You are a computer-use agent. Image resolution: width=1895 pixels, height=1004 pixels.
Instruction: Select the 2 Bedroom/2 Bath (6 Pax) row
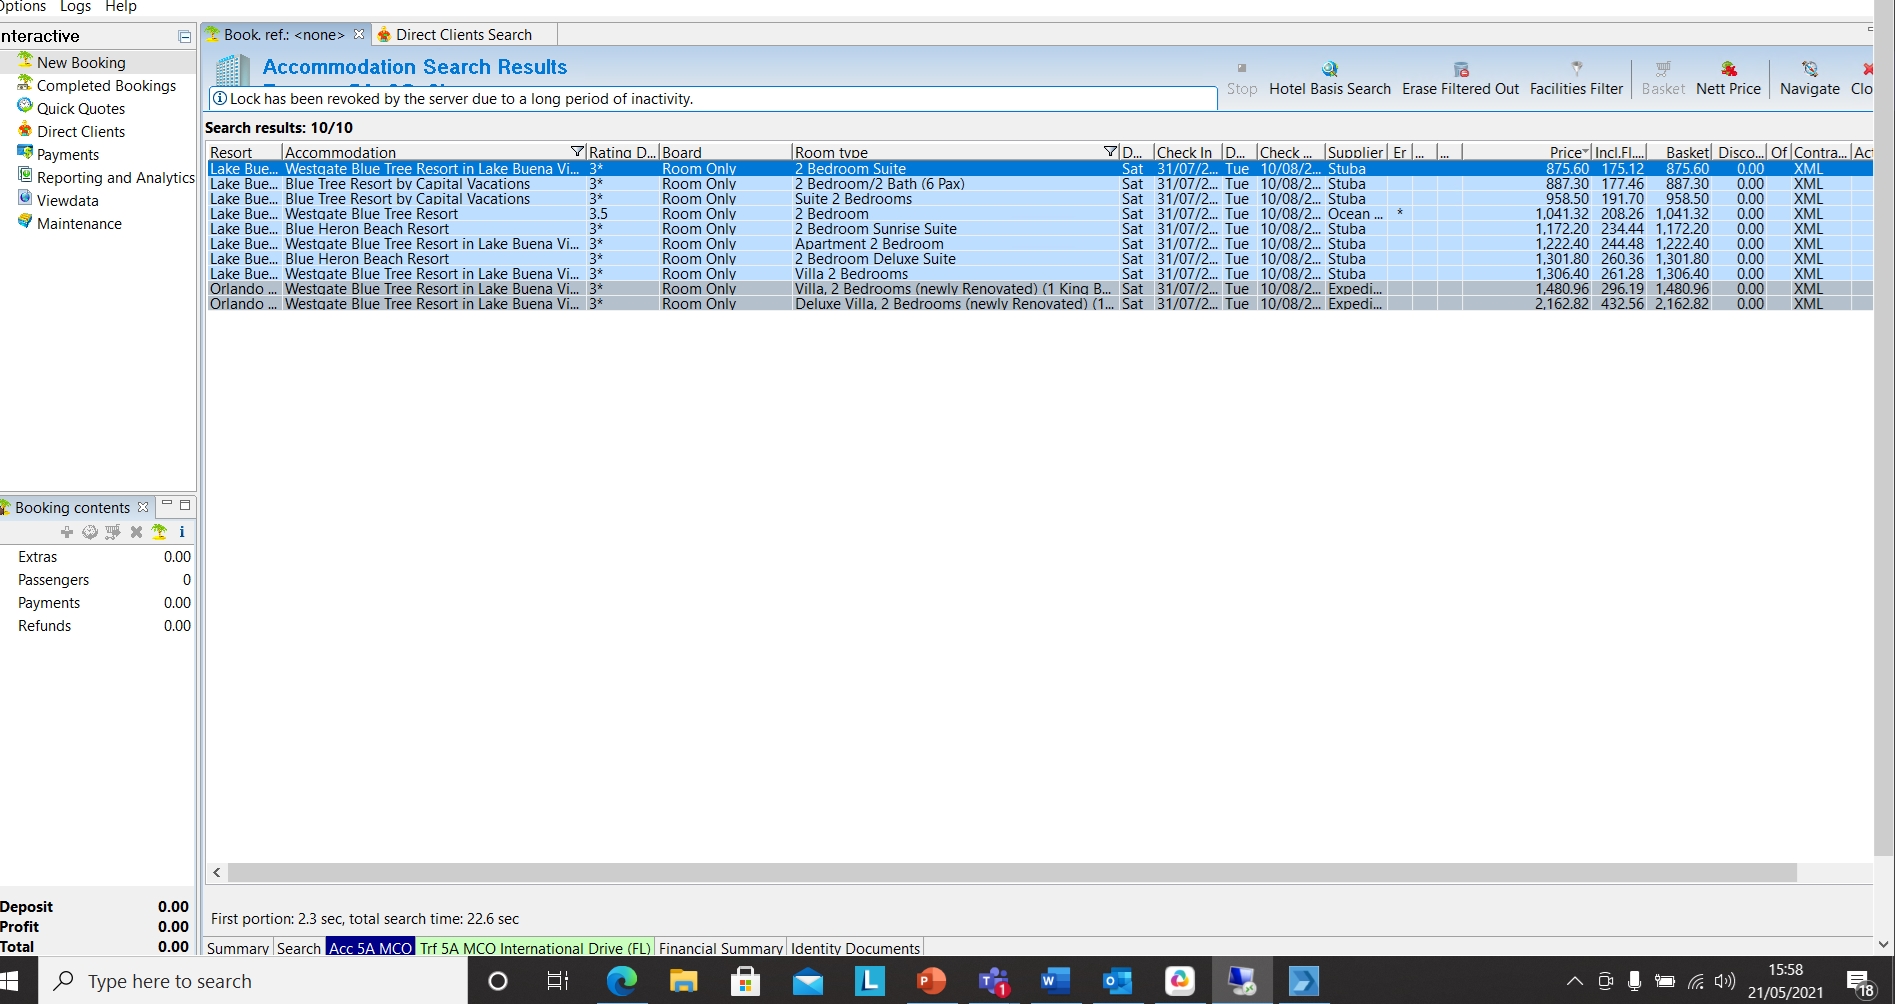(x=1040, y=184)
